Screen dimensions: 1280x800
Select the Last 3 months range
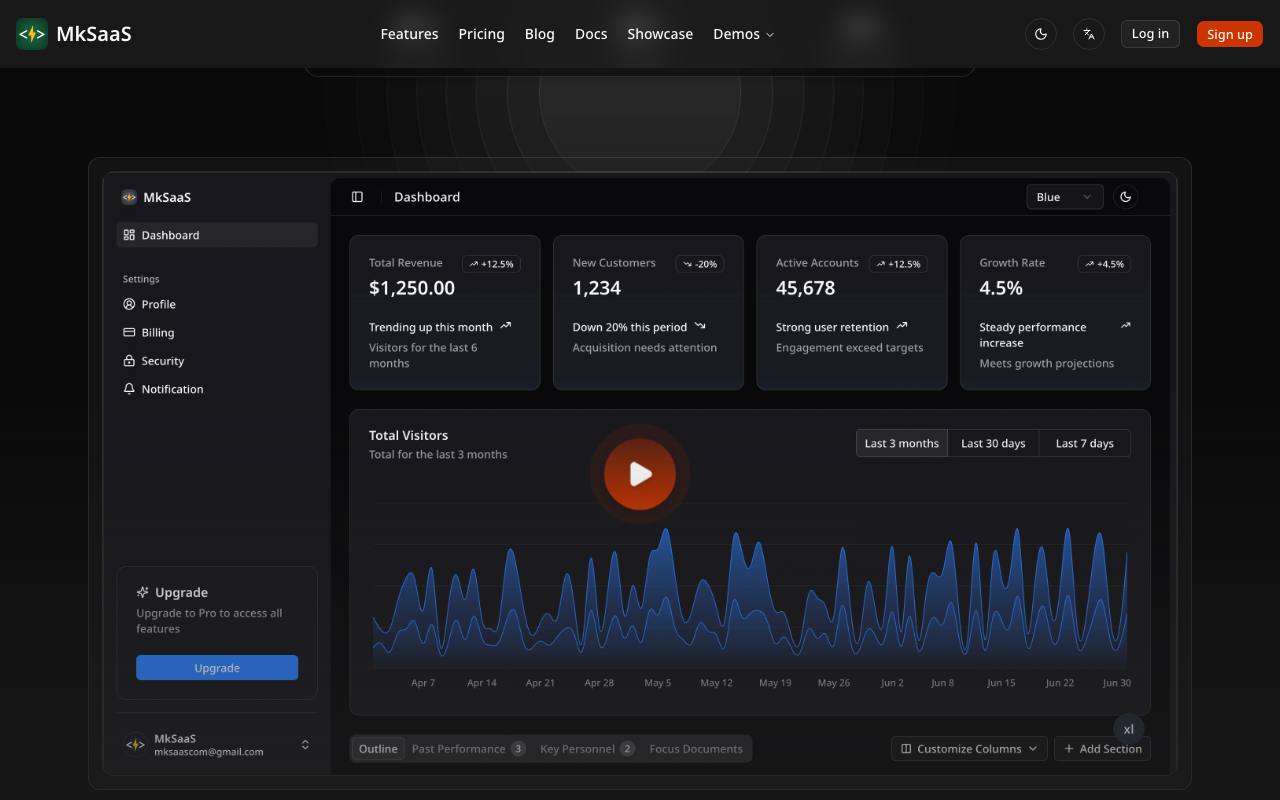pos(902,443)
